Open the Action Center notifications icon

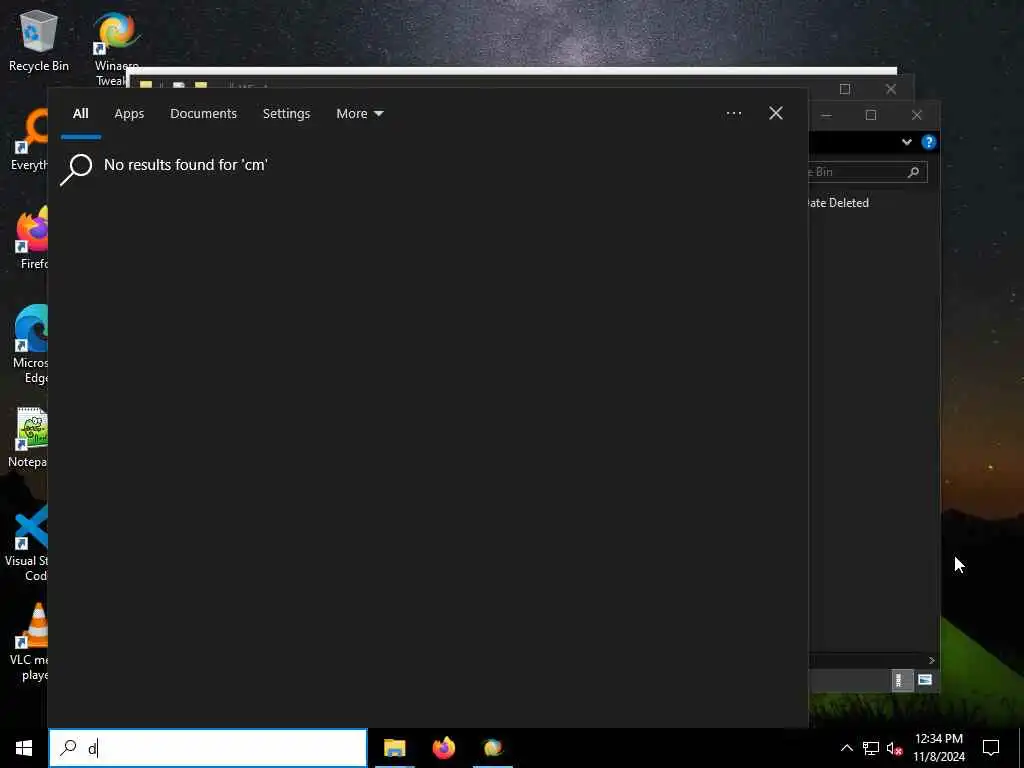(x=991, y=748)
